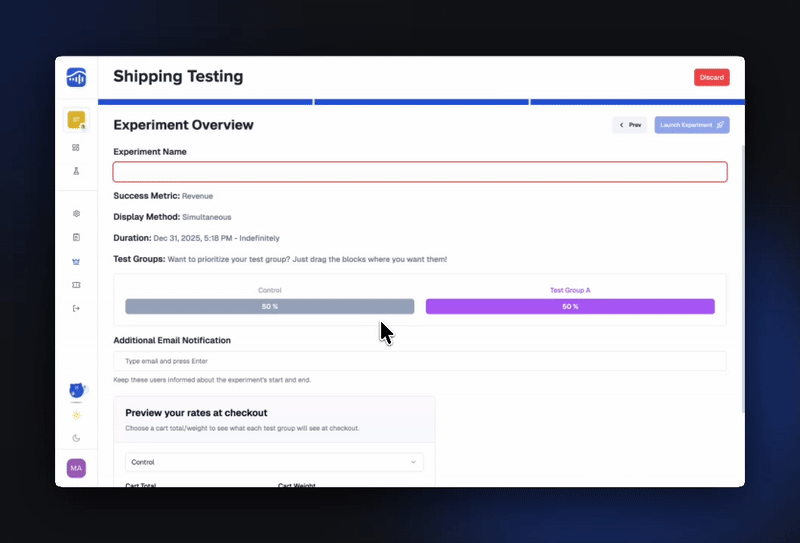Click the 'Simultaneous' display method value
The width and height of the screenshot is (800, 543).
pyautogui.click(x=207, y=217)
